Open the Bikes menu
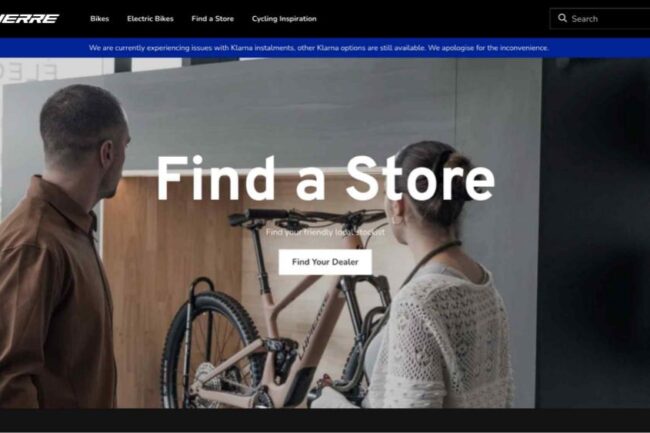The width and height of the screenshot is (650, 433). (x=99, y=19)
